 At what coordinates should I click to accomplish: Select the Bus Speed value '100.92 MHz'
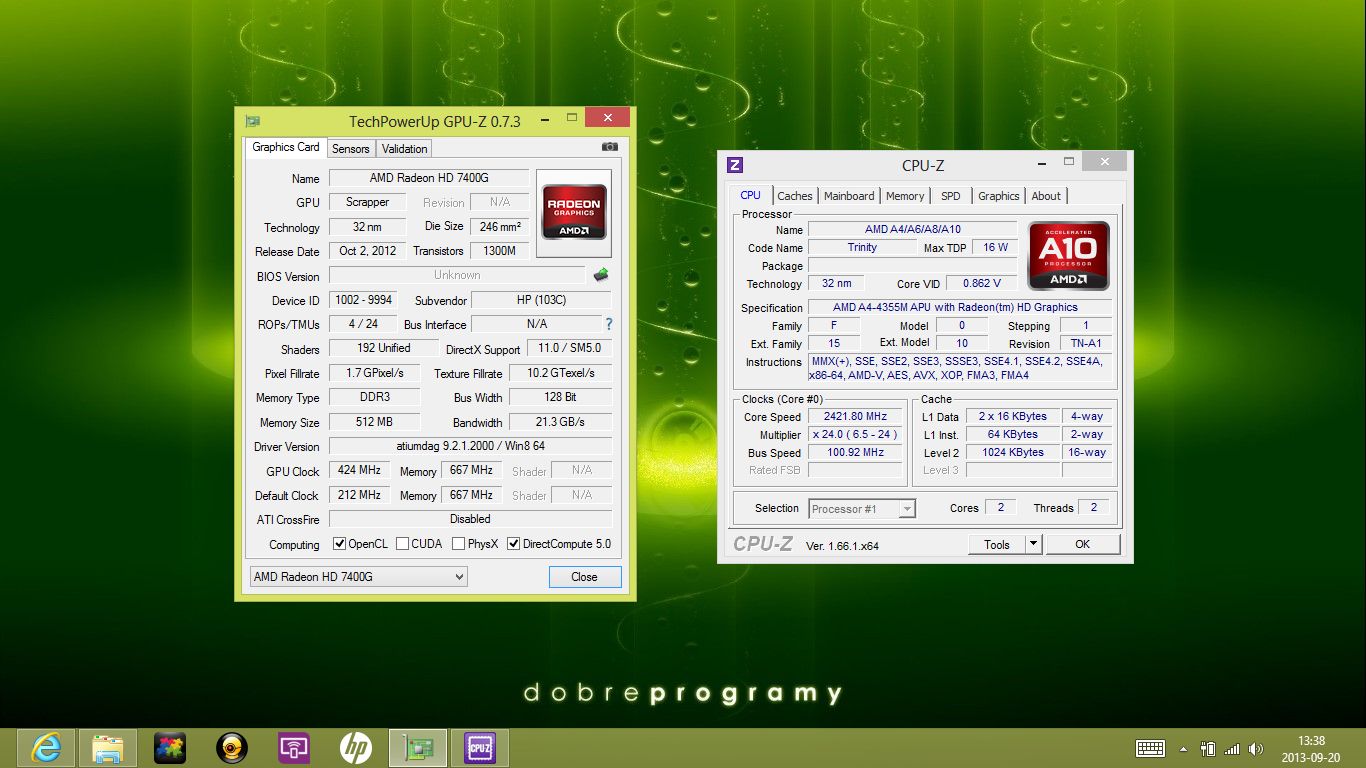tap(855, 452)
